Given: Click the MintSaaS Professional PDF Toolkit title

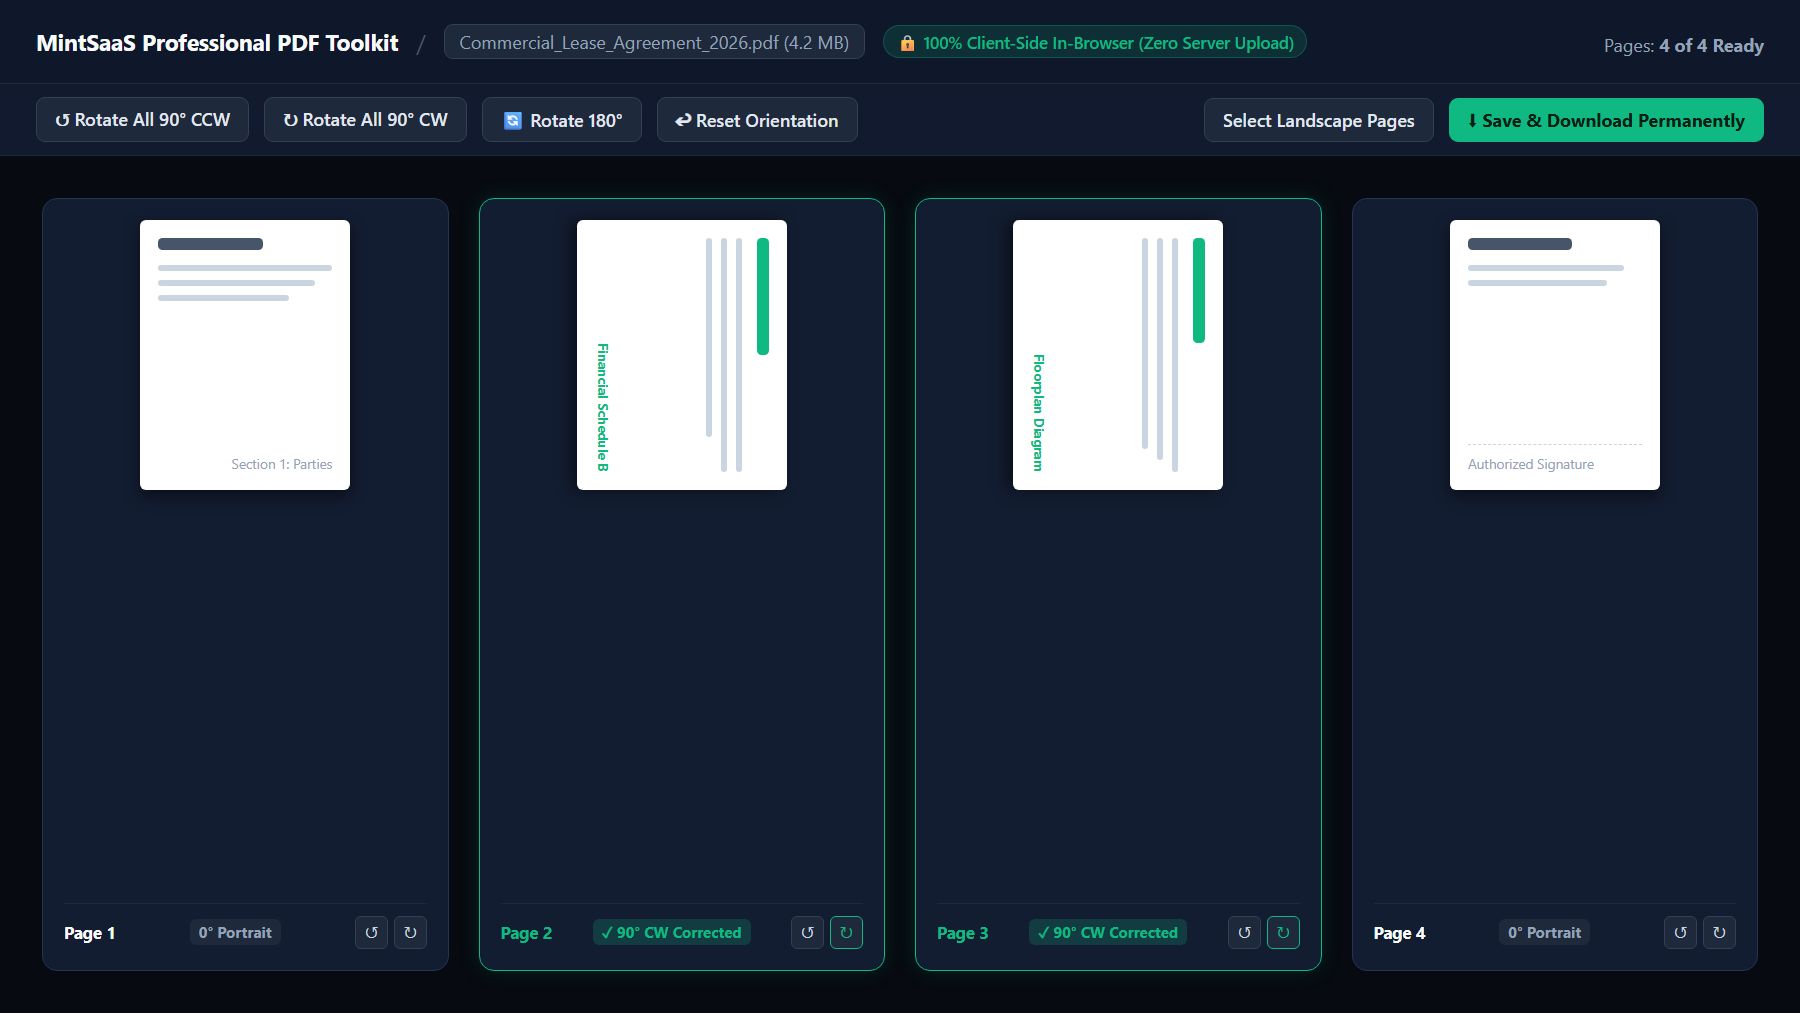Looking at the screenshot, I should pos(217,43).
